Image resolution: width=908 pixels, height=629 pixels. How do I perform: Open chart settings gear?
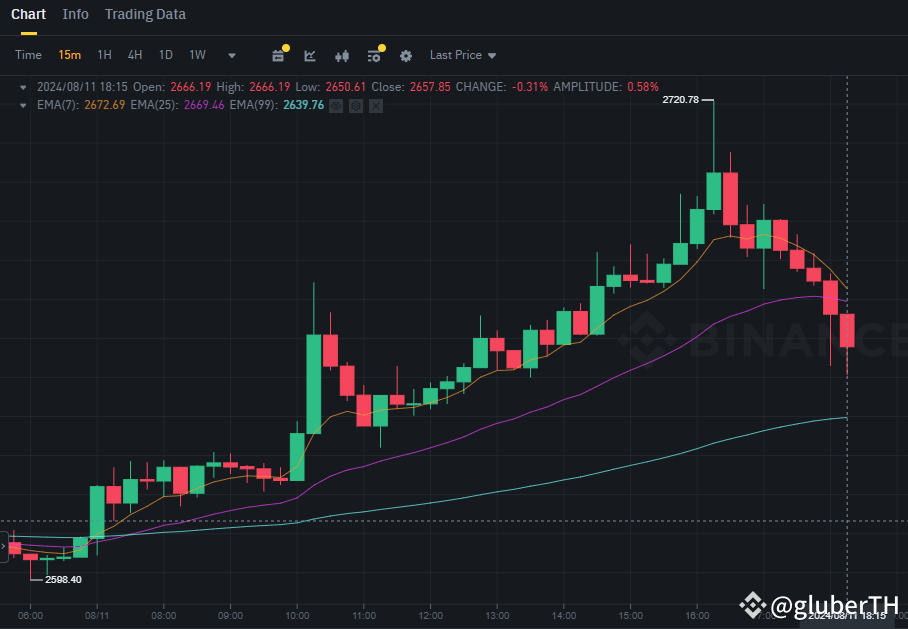pos(406,56)
